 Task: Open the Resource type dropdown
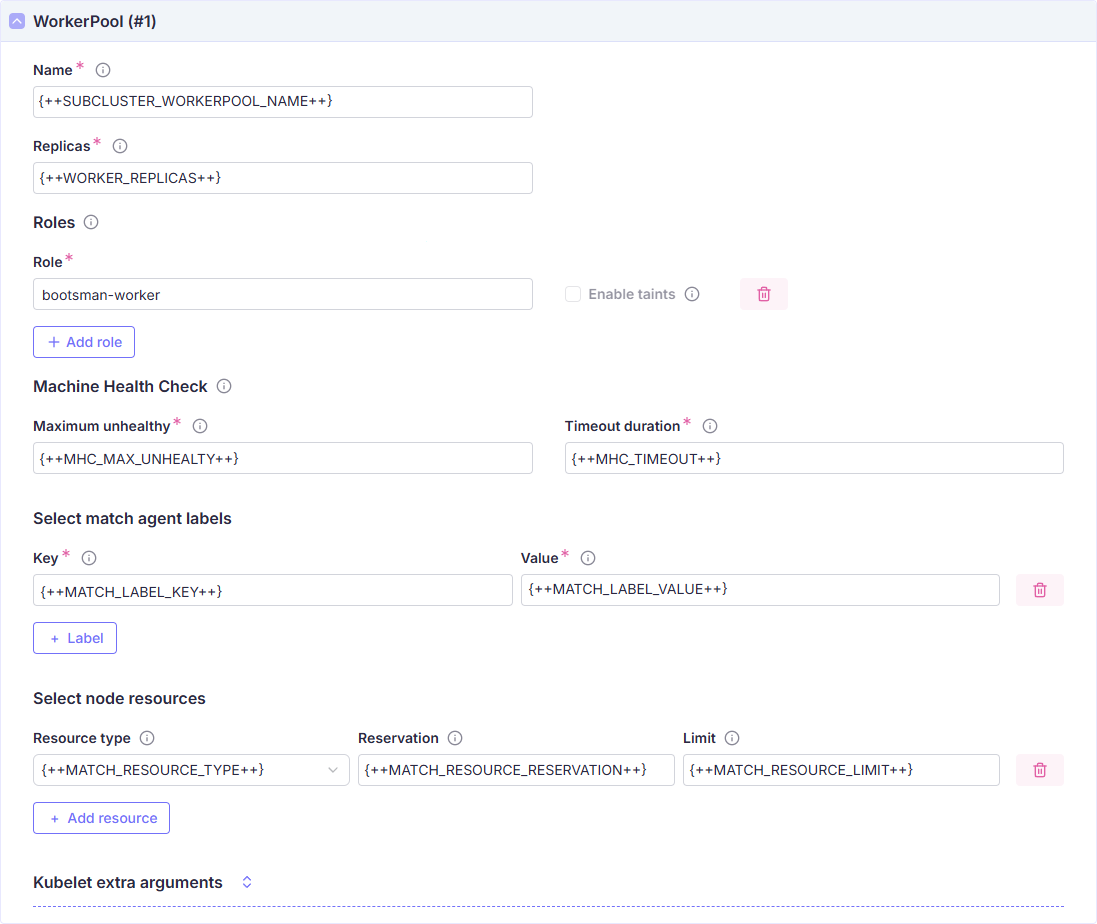pos(191,770)
